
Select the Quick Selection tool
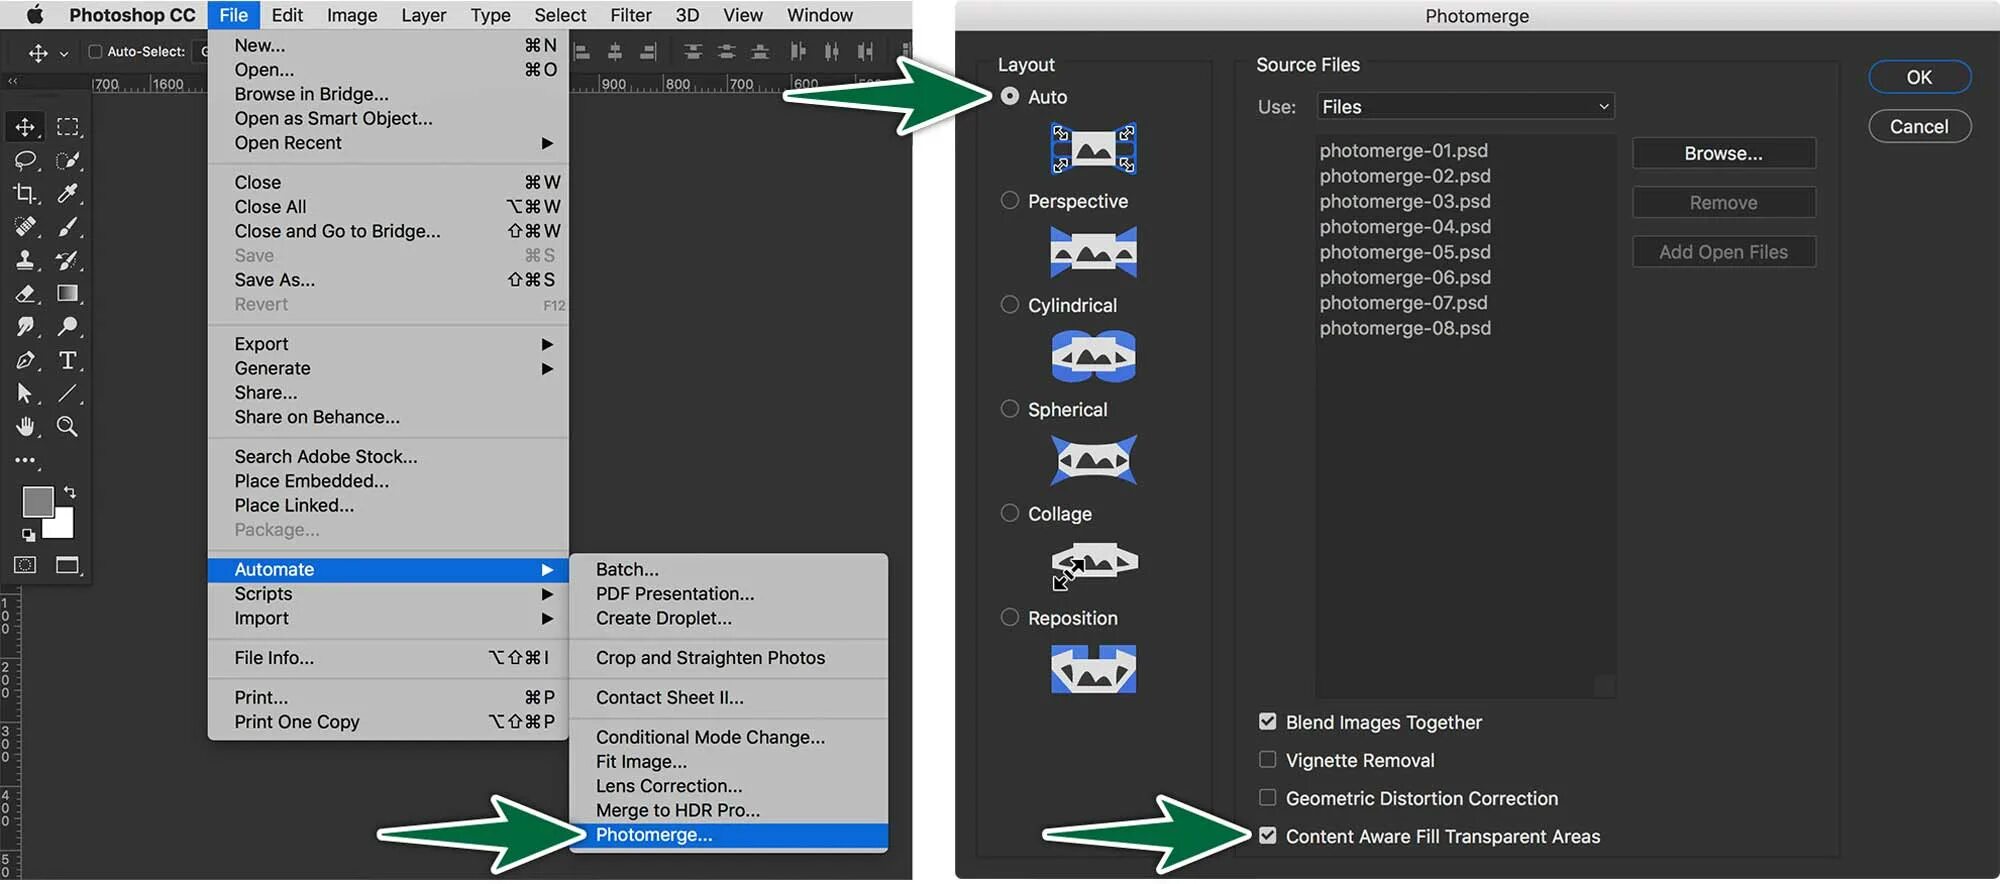[67, 160]
